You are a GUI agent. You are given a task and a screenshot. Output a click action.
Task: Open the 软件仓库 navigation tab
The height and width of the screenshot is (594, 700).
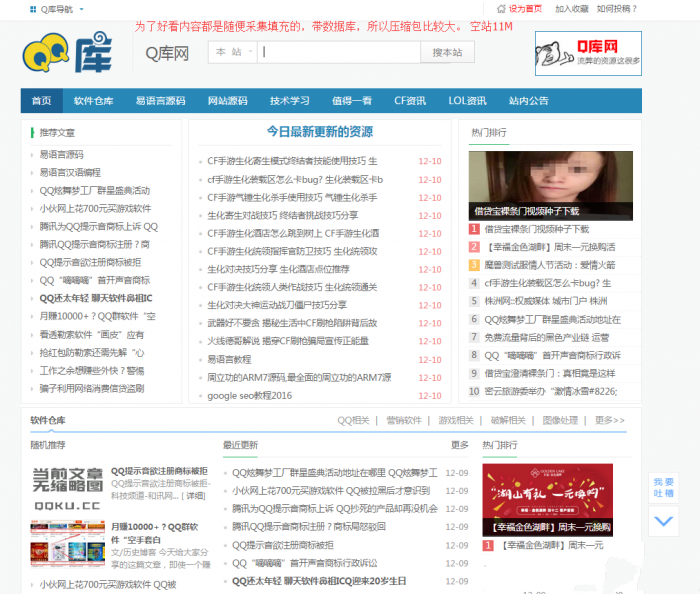(93, 101)
